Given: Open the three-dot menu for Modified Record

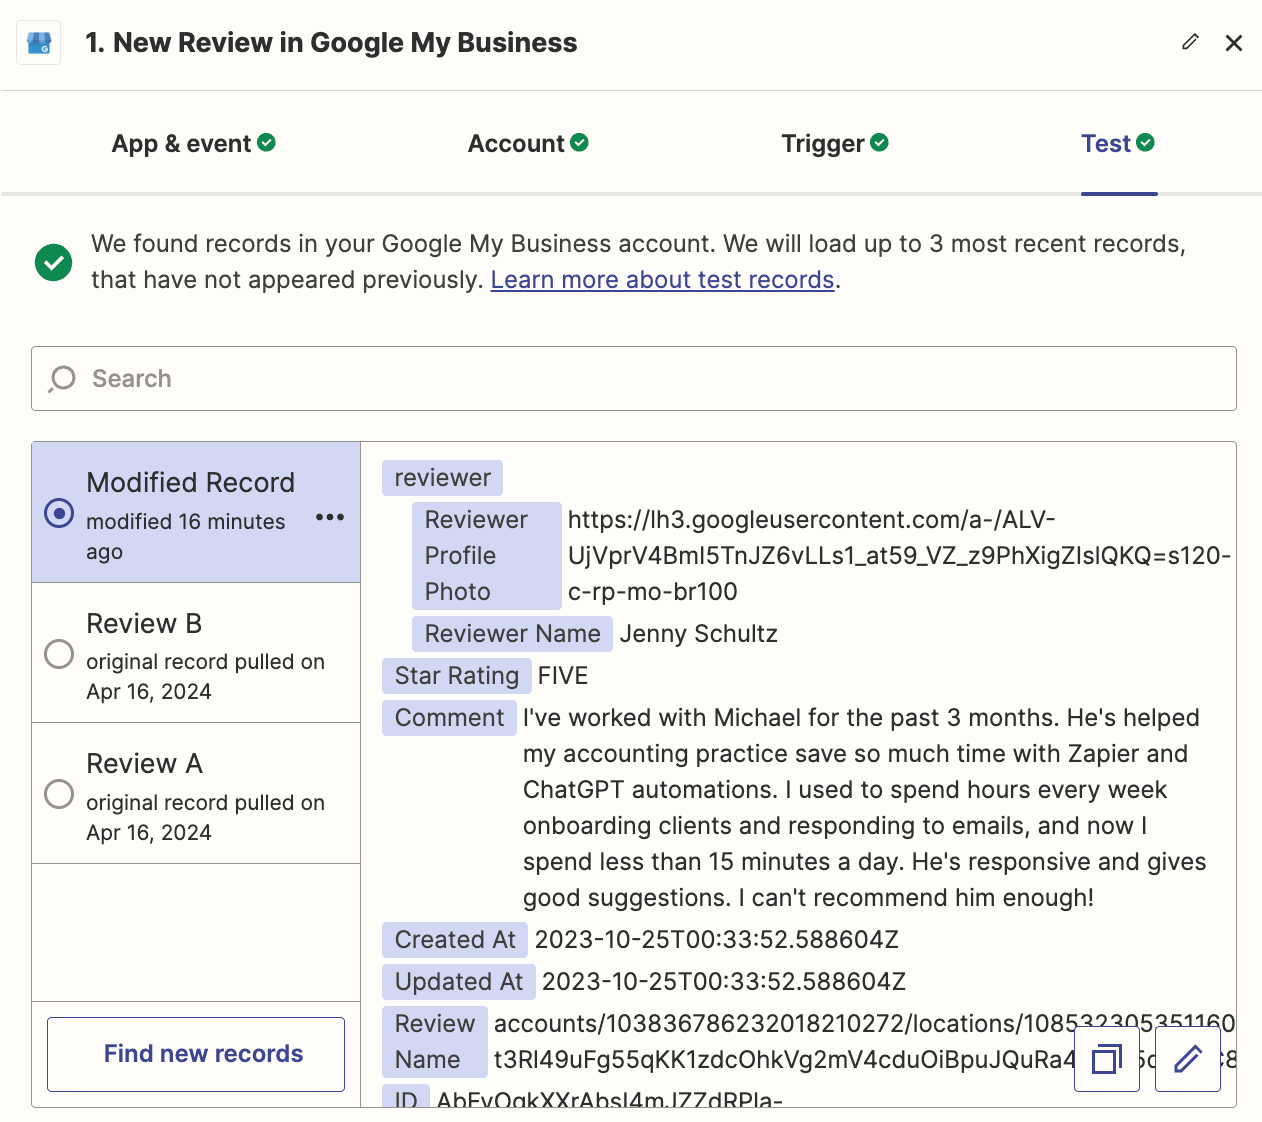Looking at the screenshot, I should point(330,517).
